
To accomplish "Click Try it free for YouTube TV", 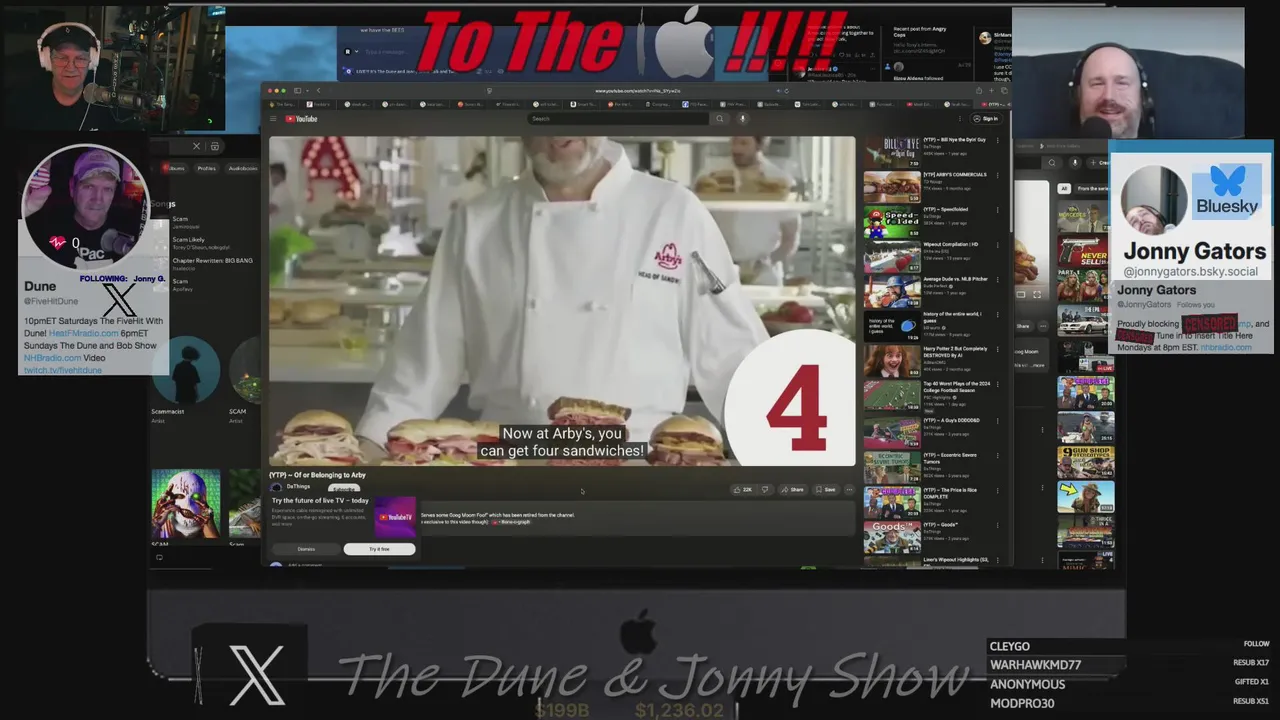I will (379, 549).
